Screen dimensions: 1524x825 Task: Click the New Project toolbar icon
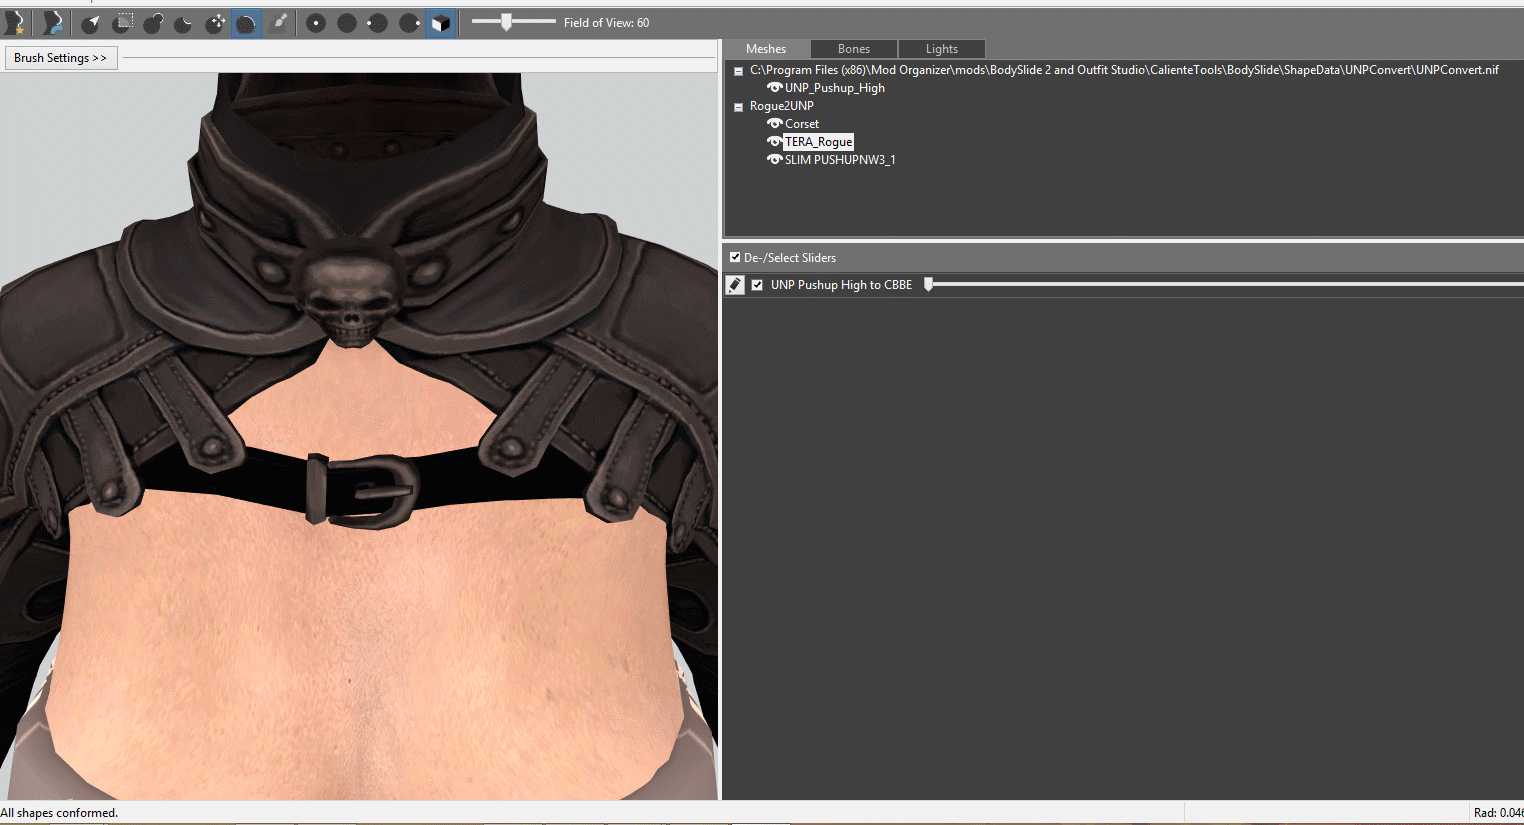[15, 23]
